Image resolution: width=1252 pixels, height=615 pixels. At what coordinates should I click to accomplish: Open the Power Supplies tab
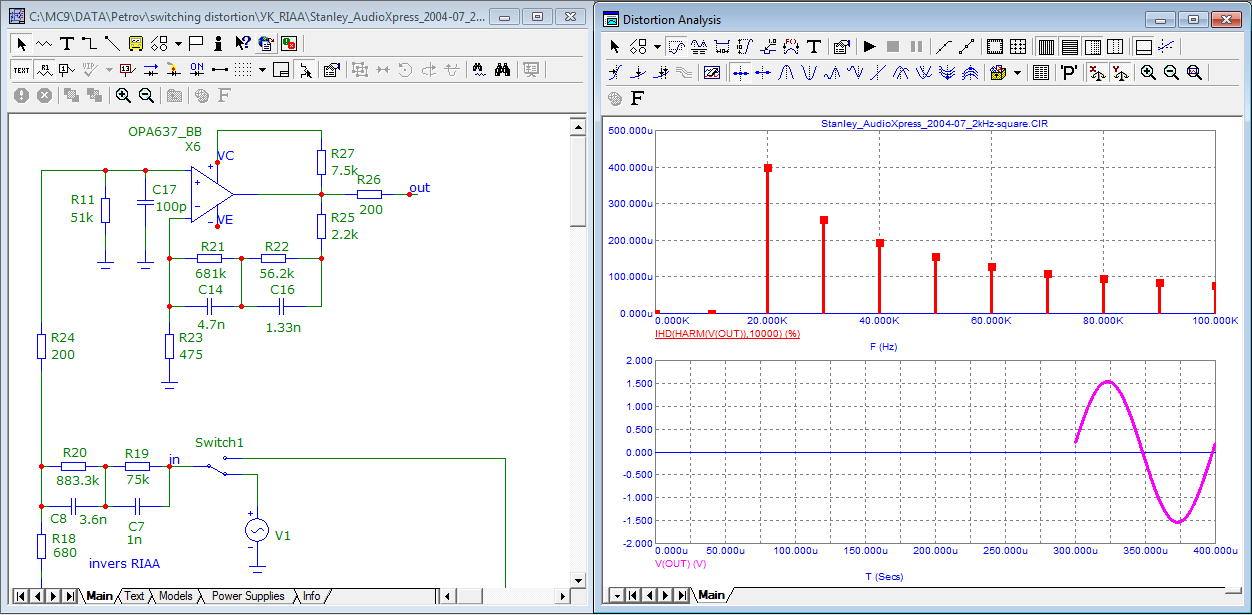248,596
